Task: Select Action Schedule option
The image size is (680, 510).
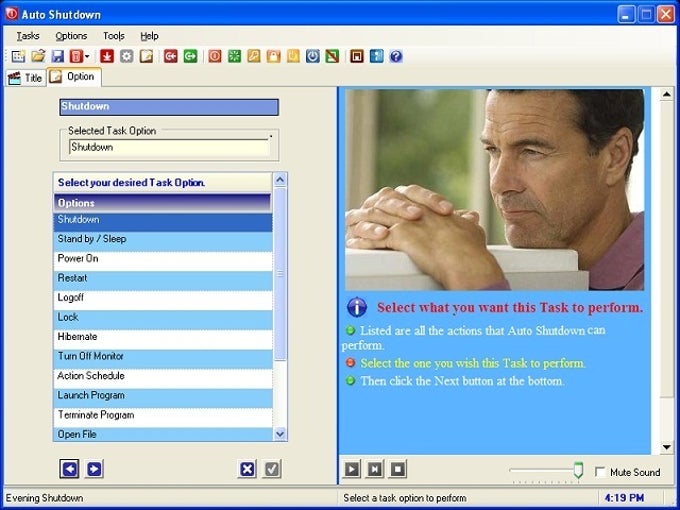Action: [x=163, y=378]
